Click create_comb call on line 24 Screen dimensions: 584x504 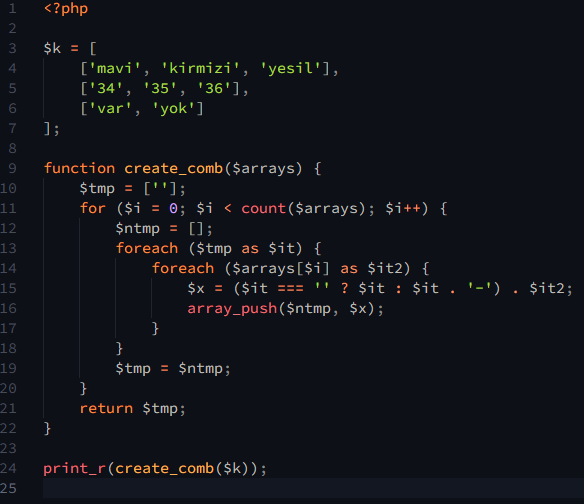(164, 469)
